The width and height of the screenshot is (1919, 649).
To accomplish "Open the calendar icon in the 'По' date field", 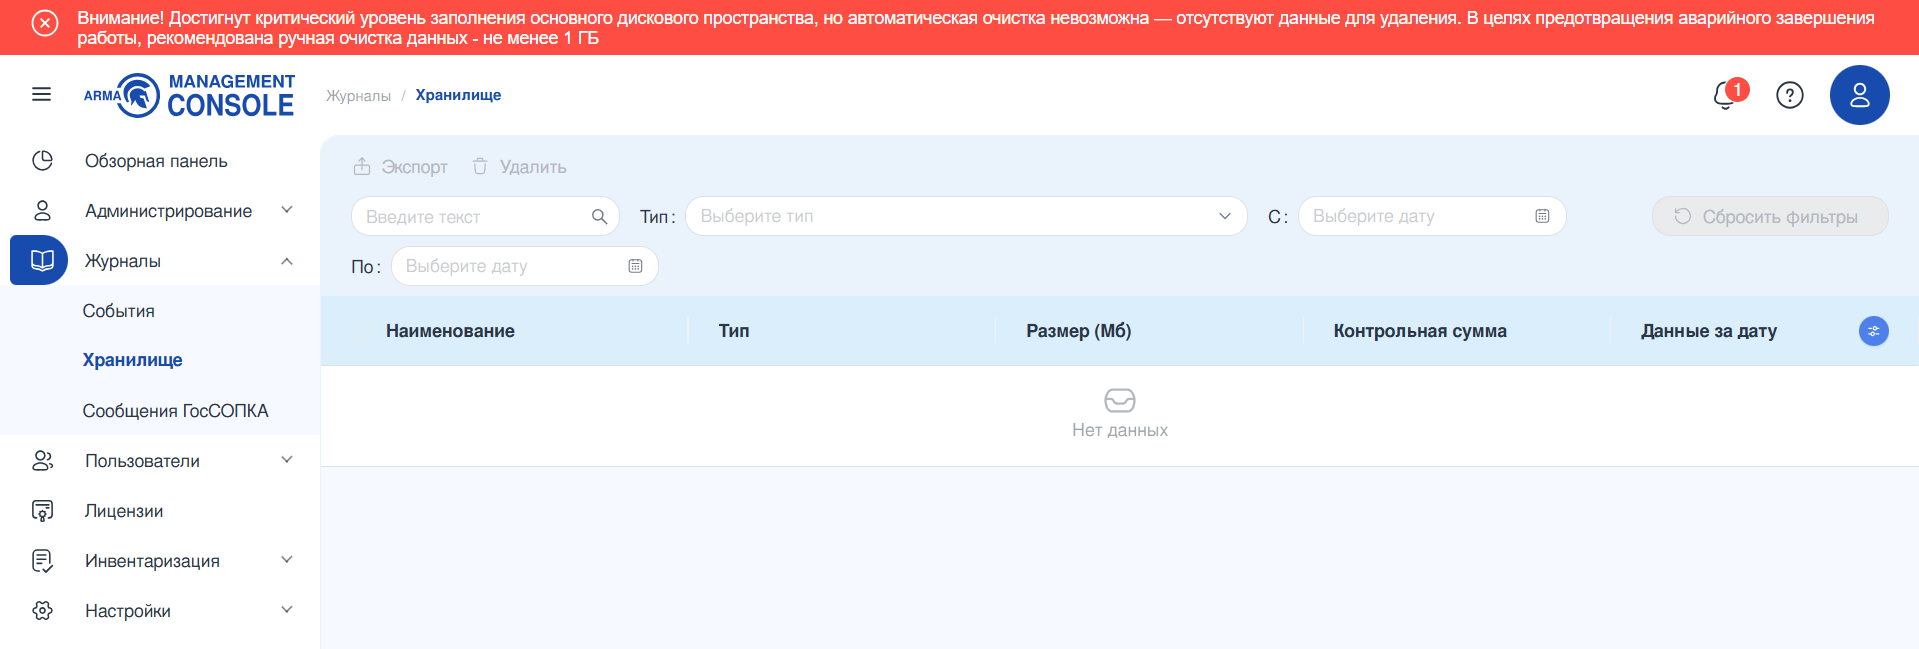I will (x=635, y=266).
